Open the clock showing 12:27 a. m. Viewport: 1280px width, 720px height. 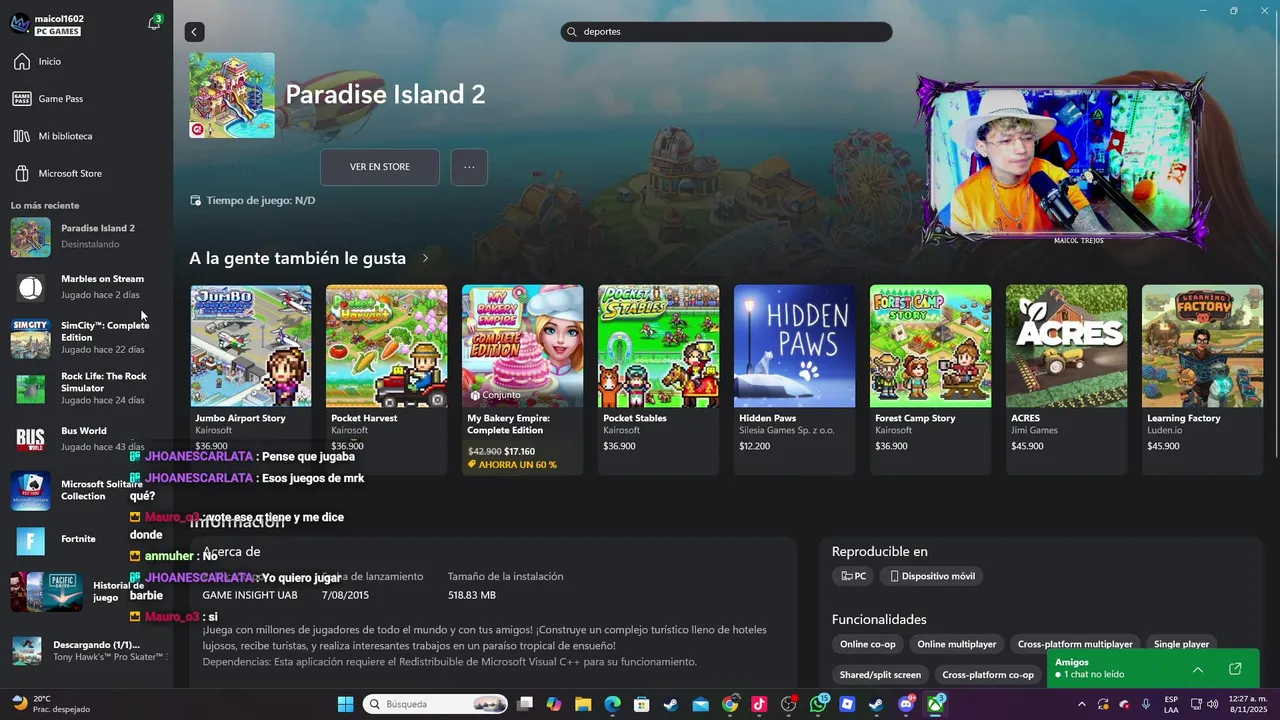tap(1248, 704)
